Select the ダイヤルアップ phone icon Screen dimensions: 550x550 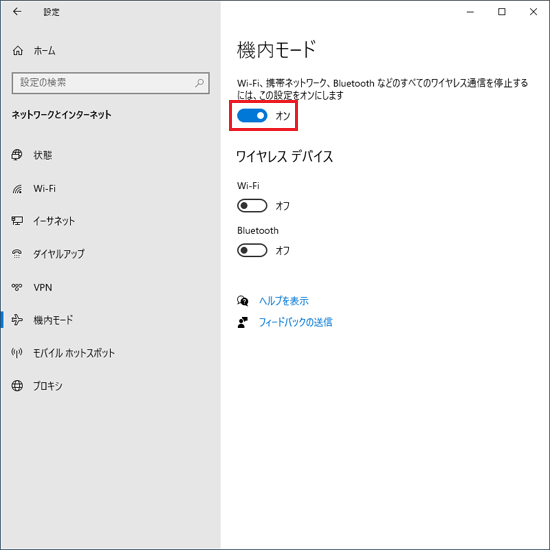point(17,254)
